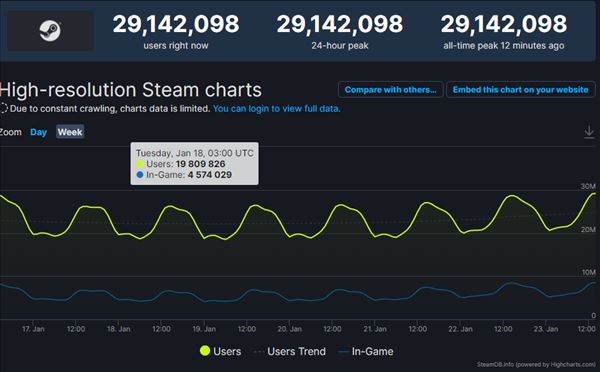Open Compare with others dialog
Screen dimensions: 600x372
(390, 90)
